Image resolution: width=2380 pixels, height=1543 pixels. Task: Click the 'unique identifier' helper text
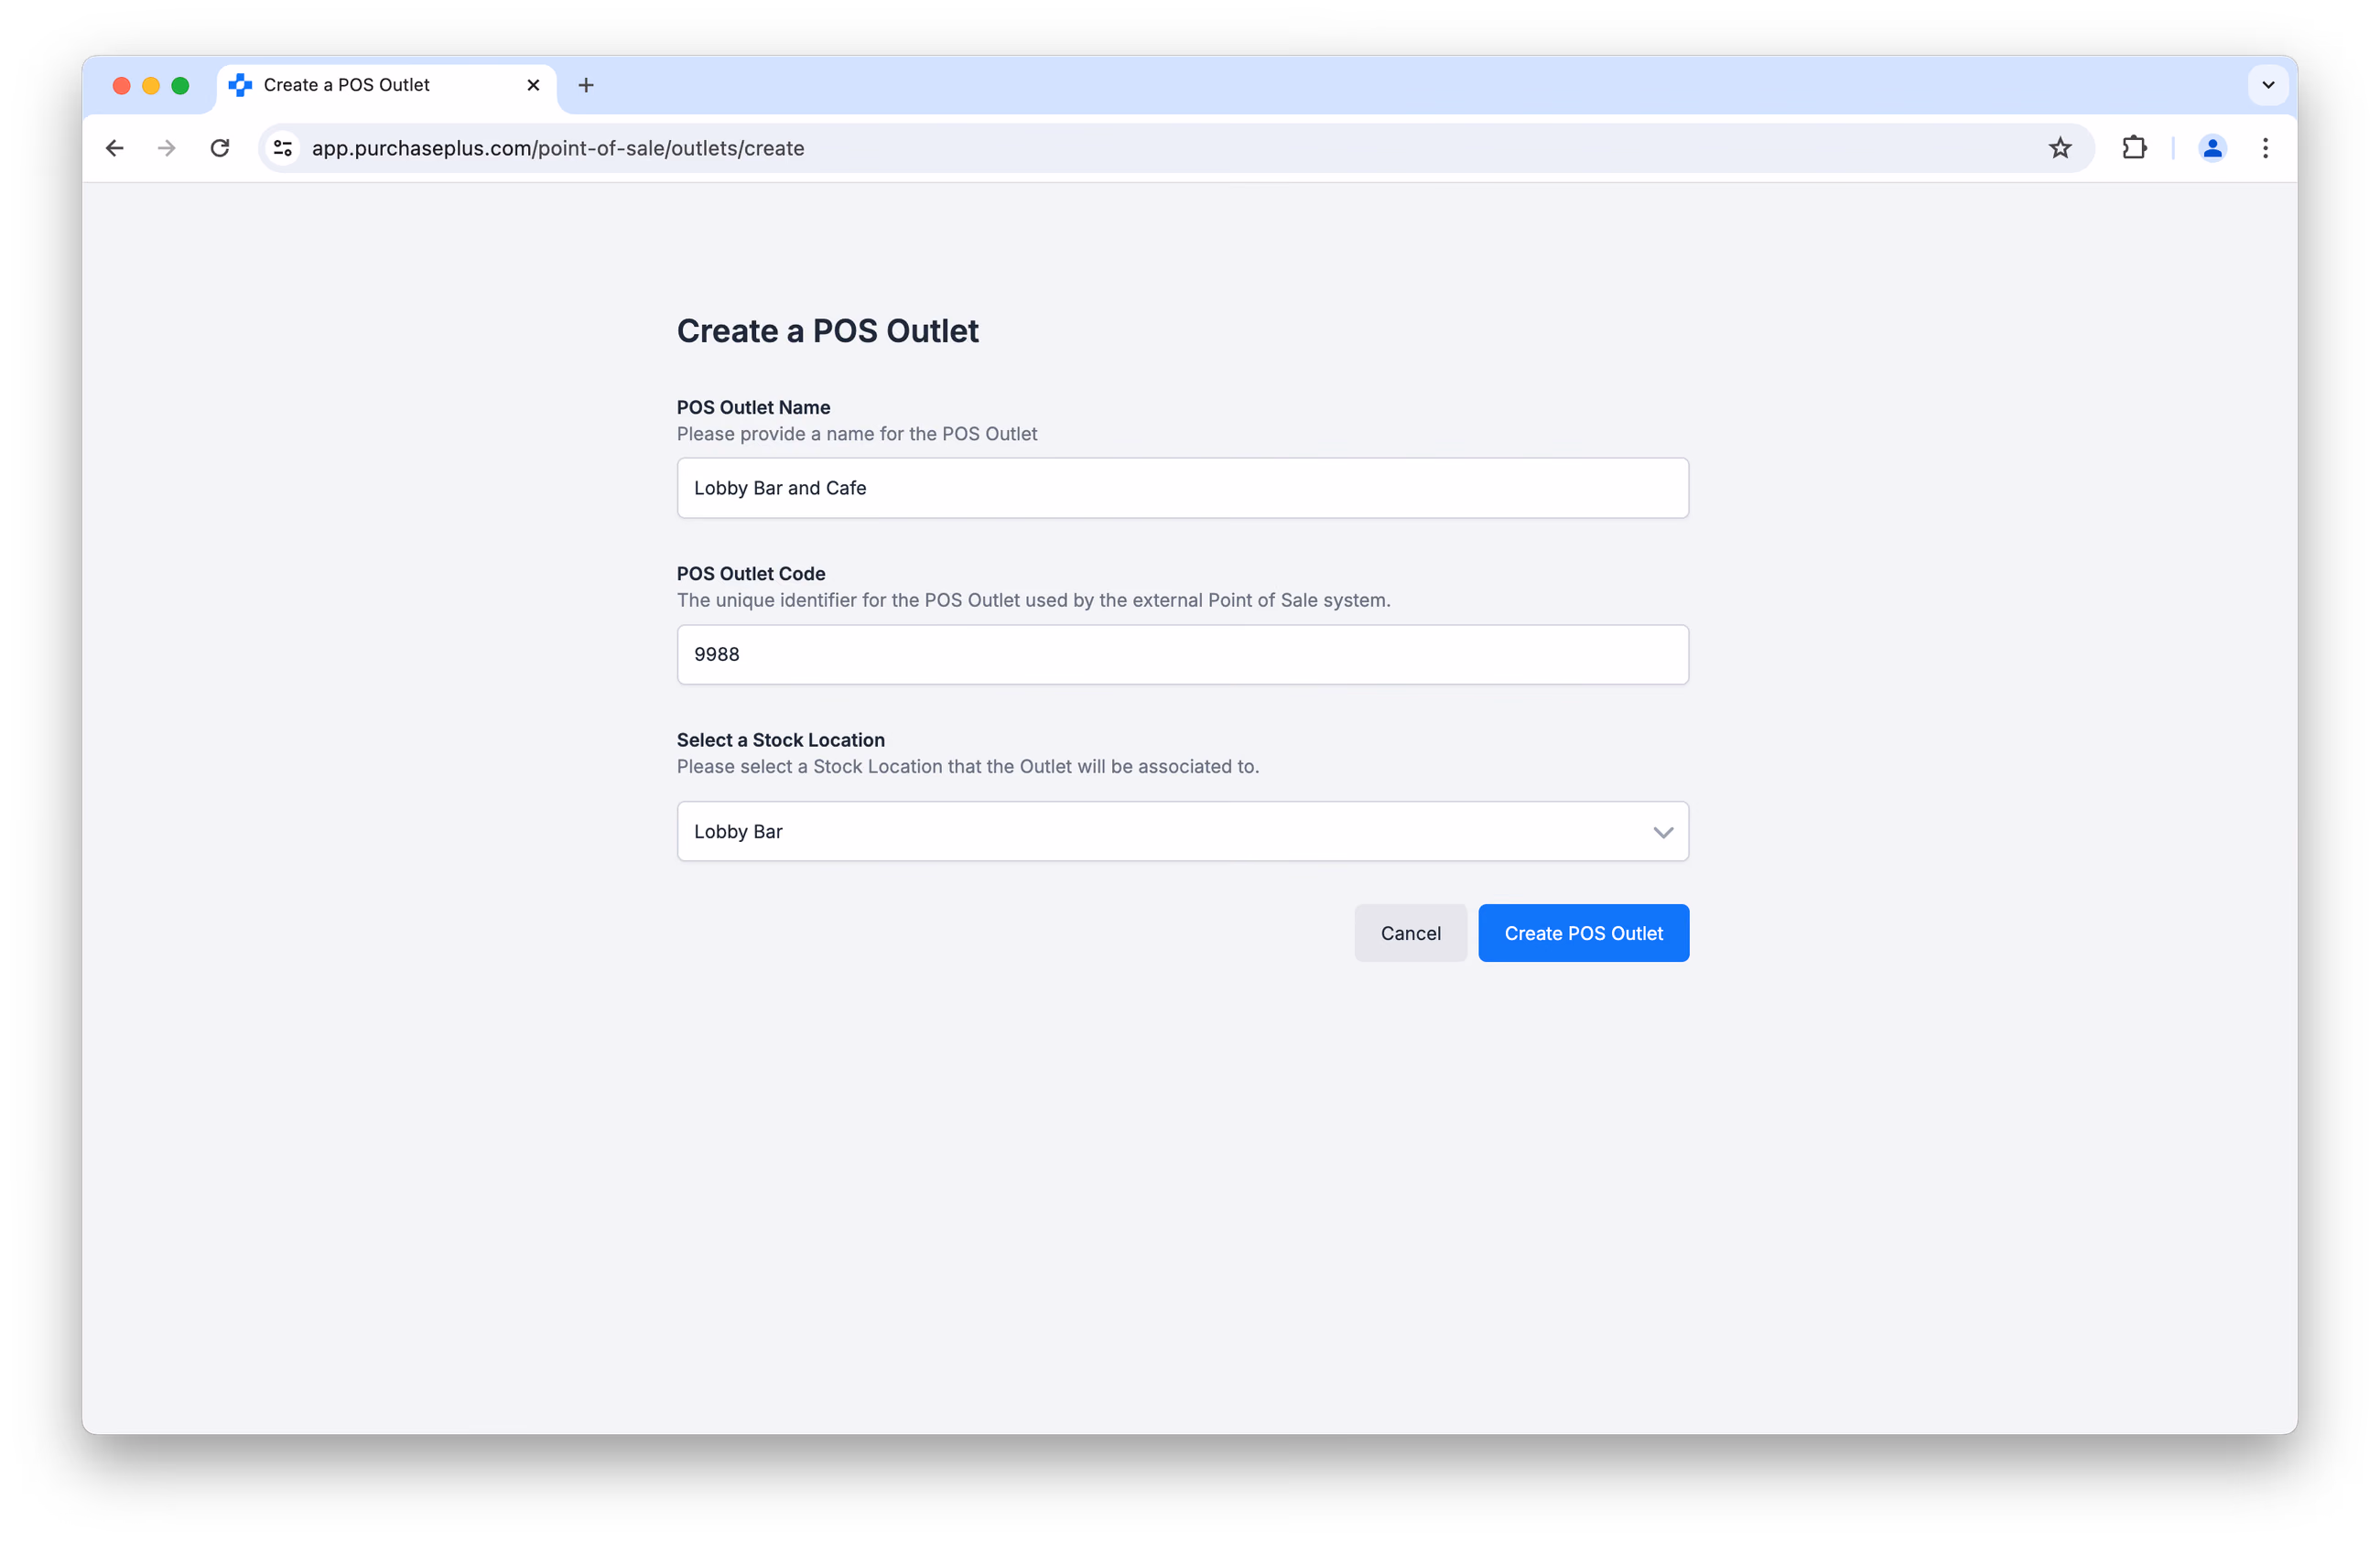(x=1033, y=600)
